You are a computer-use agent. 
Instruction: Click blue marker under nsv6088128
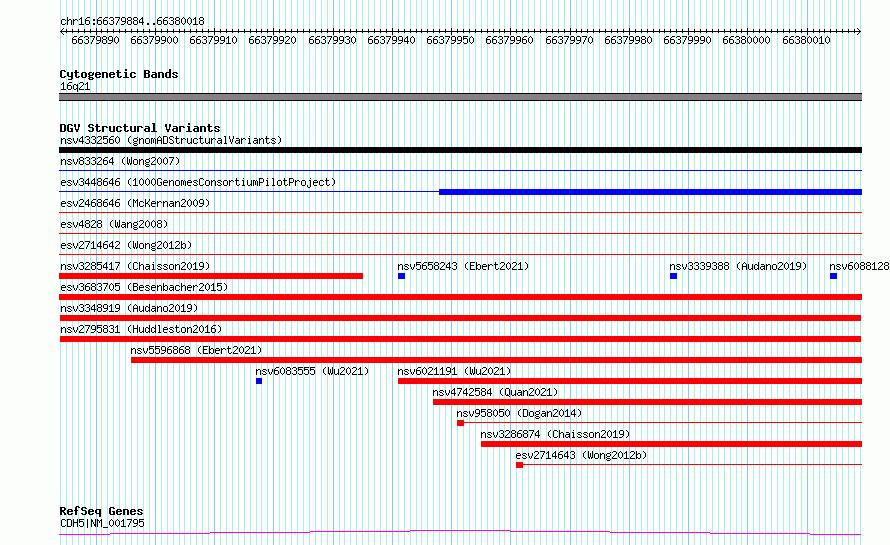(833, 276)
